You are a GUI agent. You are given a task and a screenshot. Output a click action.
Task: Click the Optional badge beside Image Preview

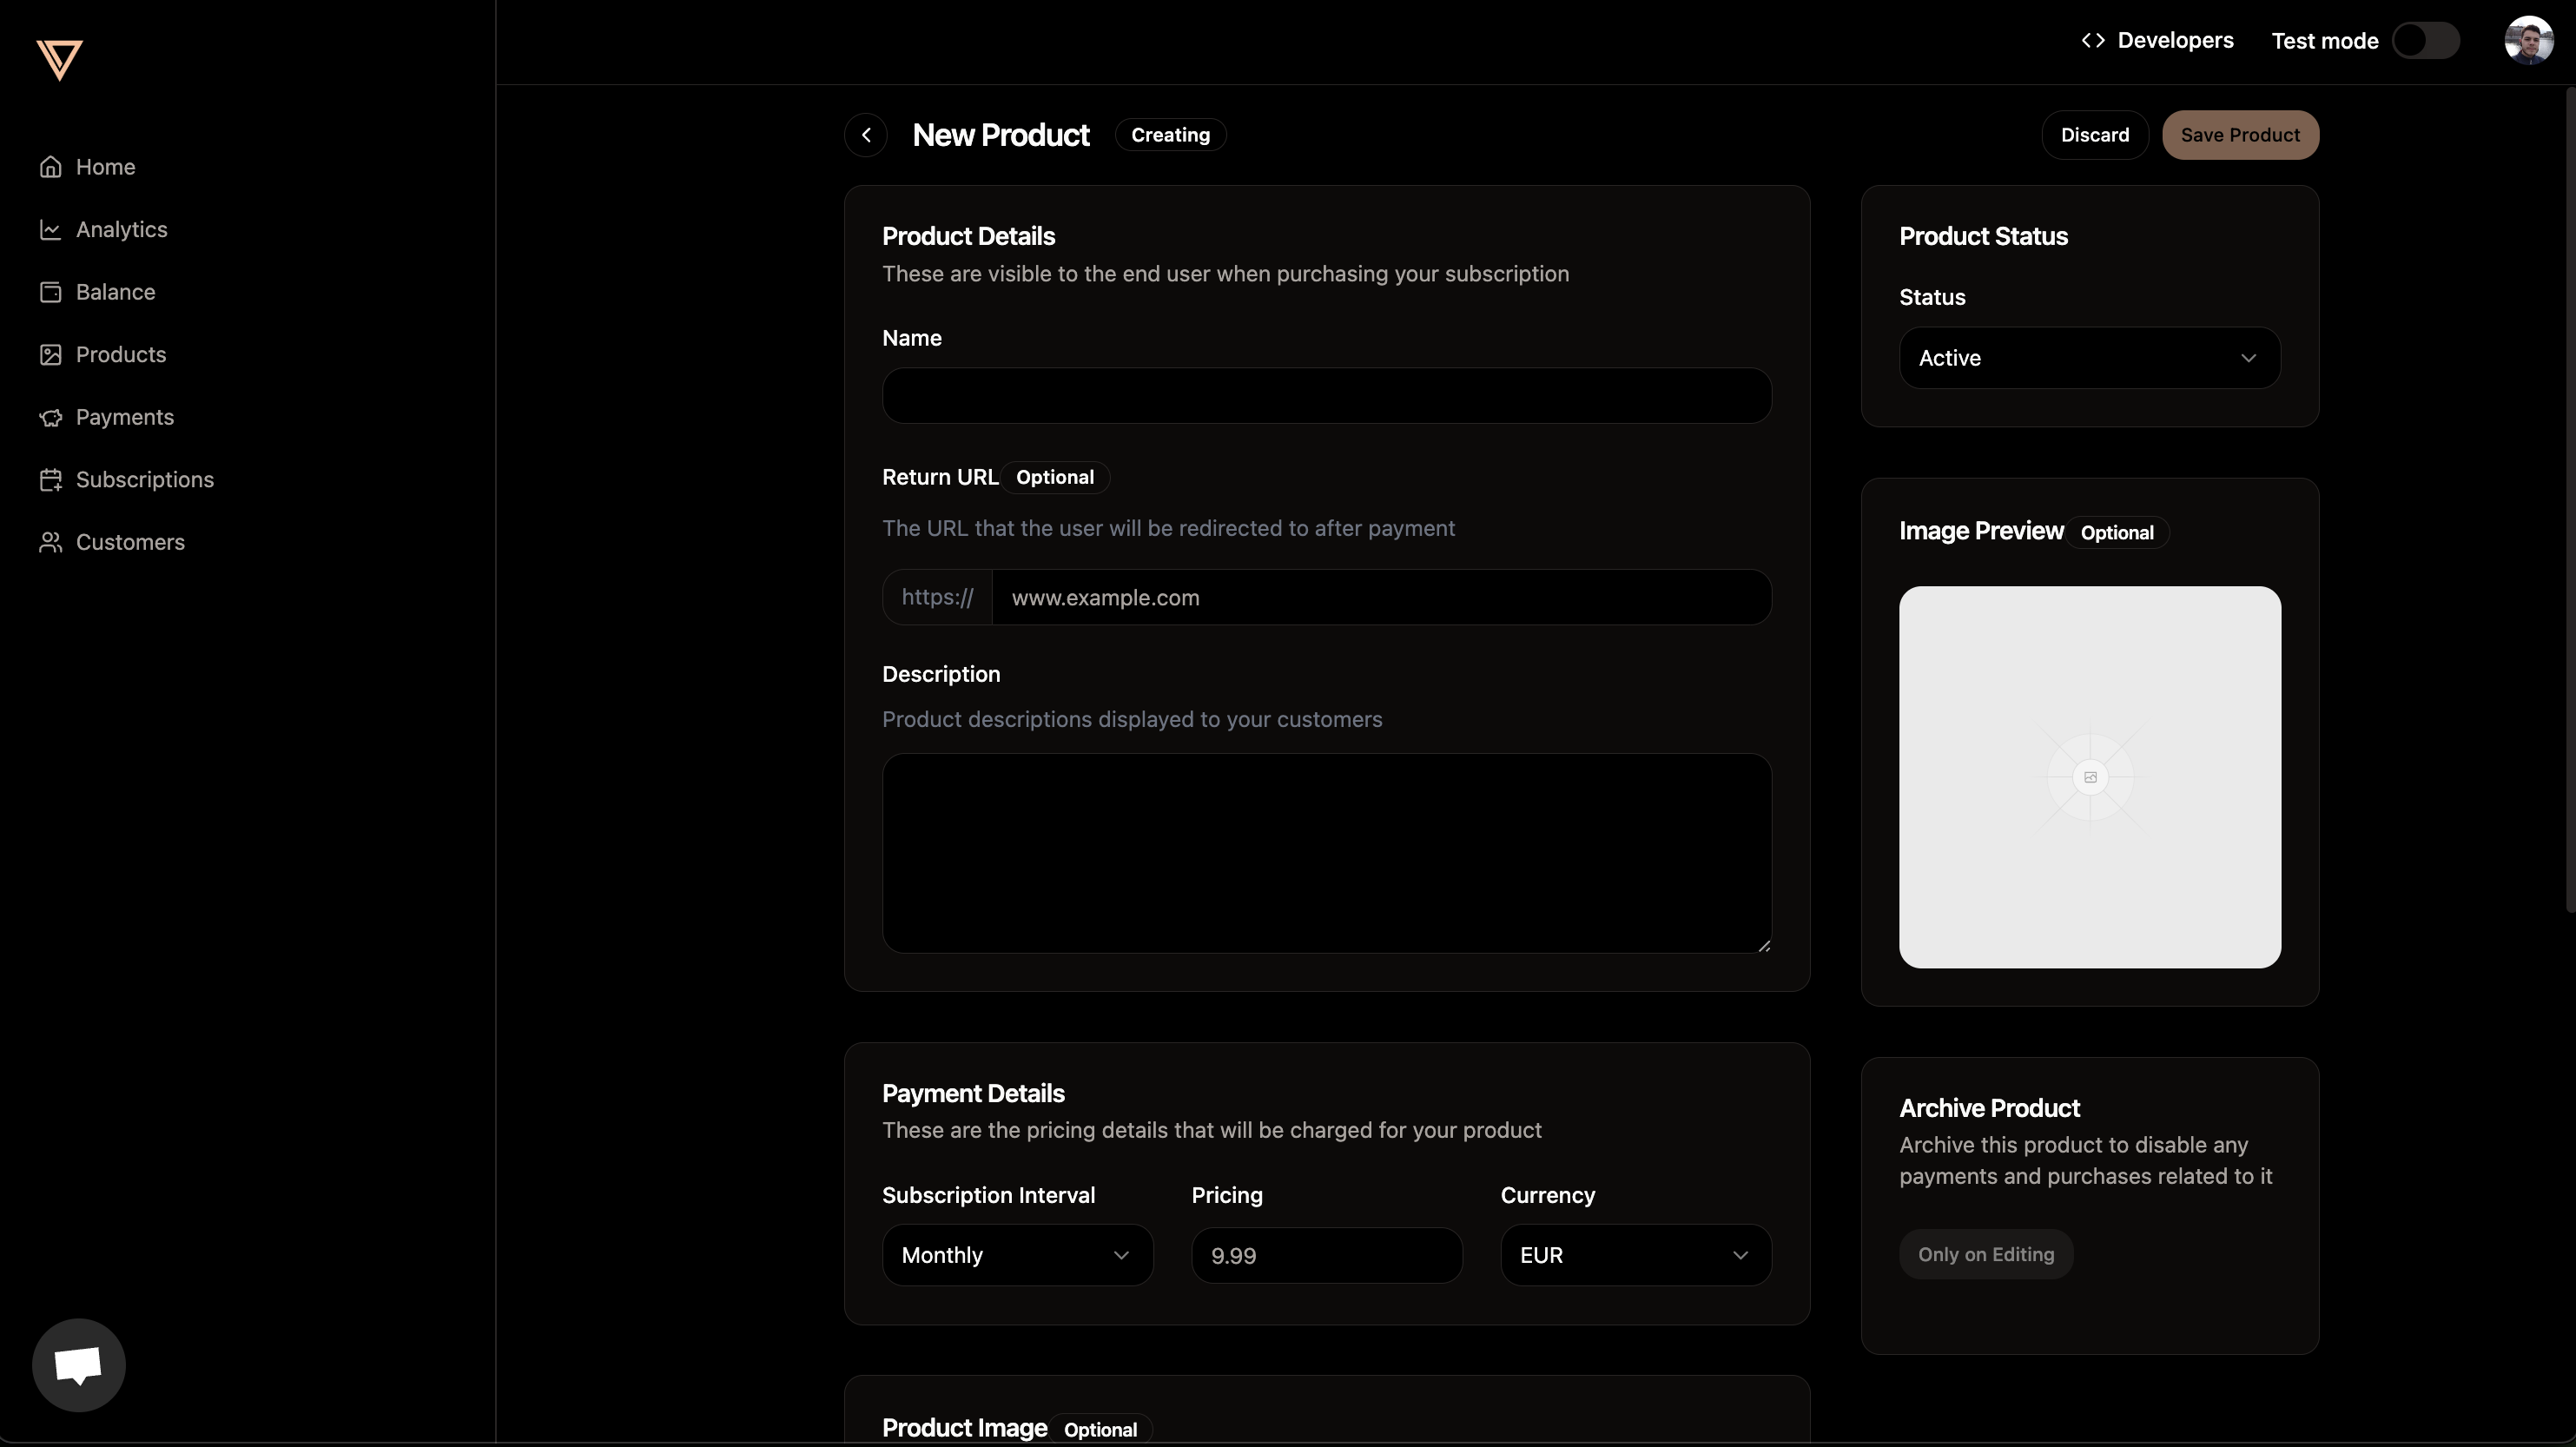pos(2117,533)
